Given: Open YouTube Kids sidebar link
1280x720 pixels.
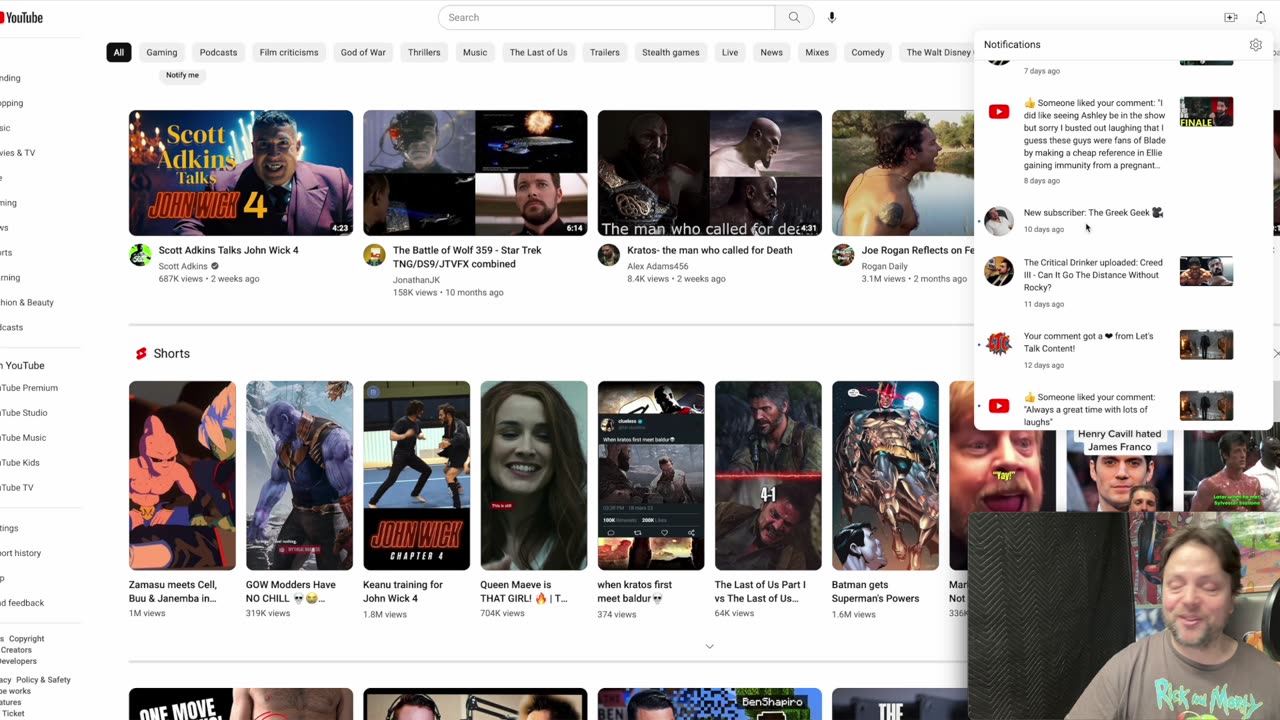Looking at the screenshot, I should pos(20,463).
